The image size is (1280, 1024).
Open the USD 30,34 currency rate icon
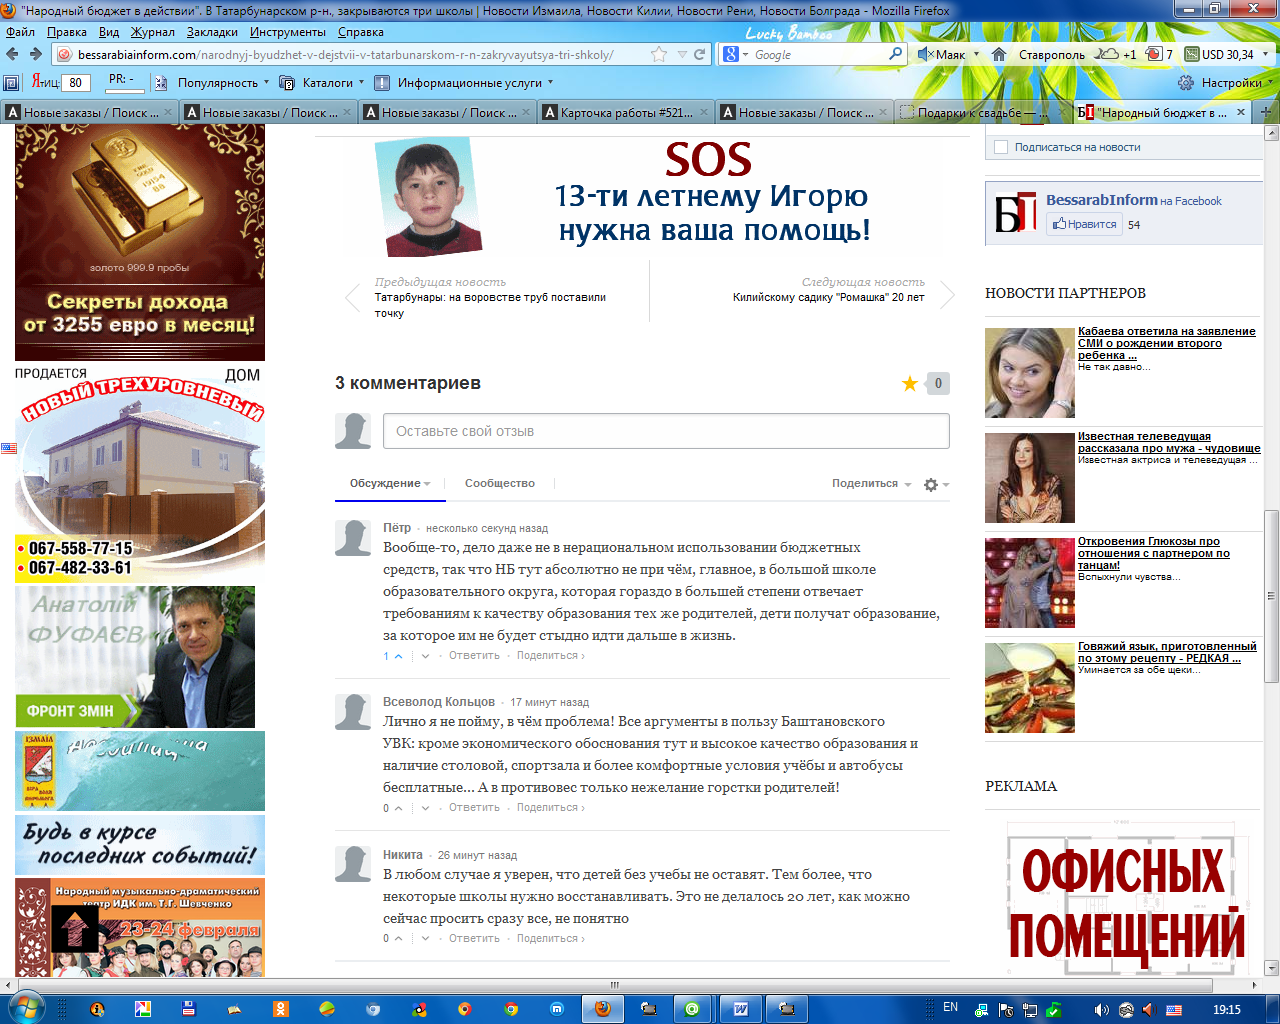click(1192, 54)
